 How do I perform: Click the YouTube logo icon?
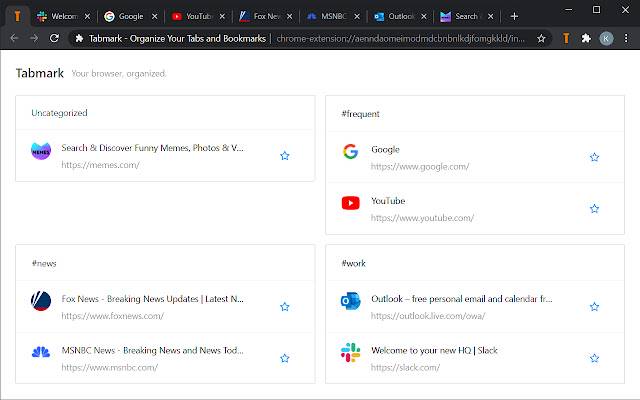[x=350, y=204]
